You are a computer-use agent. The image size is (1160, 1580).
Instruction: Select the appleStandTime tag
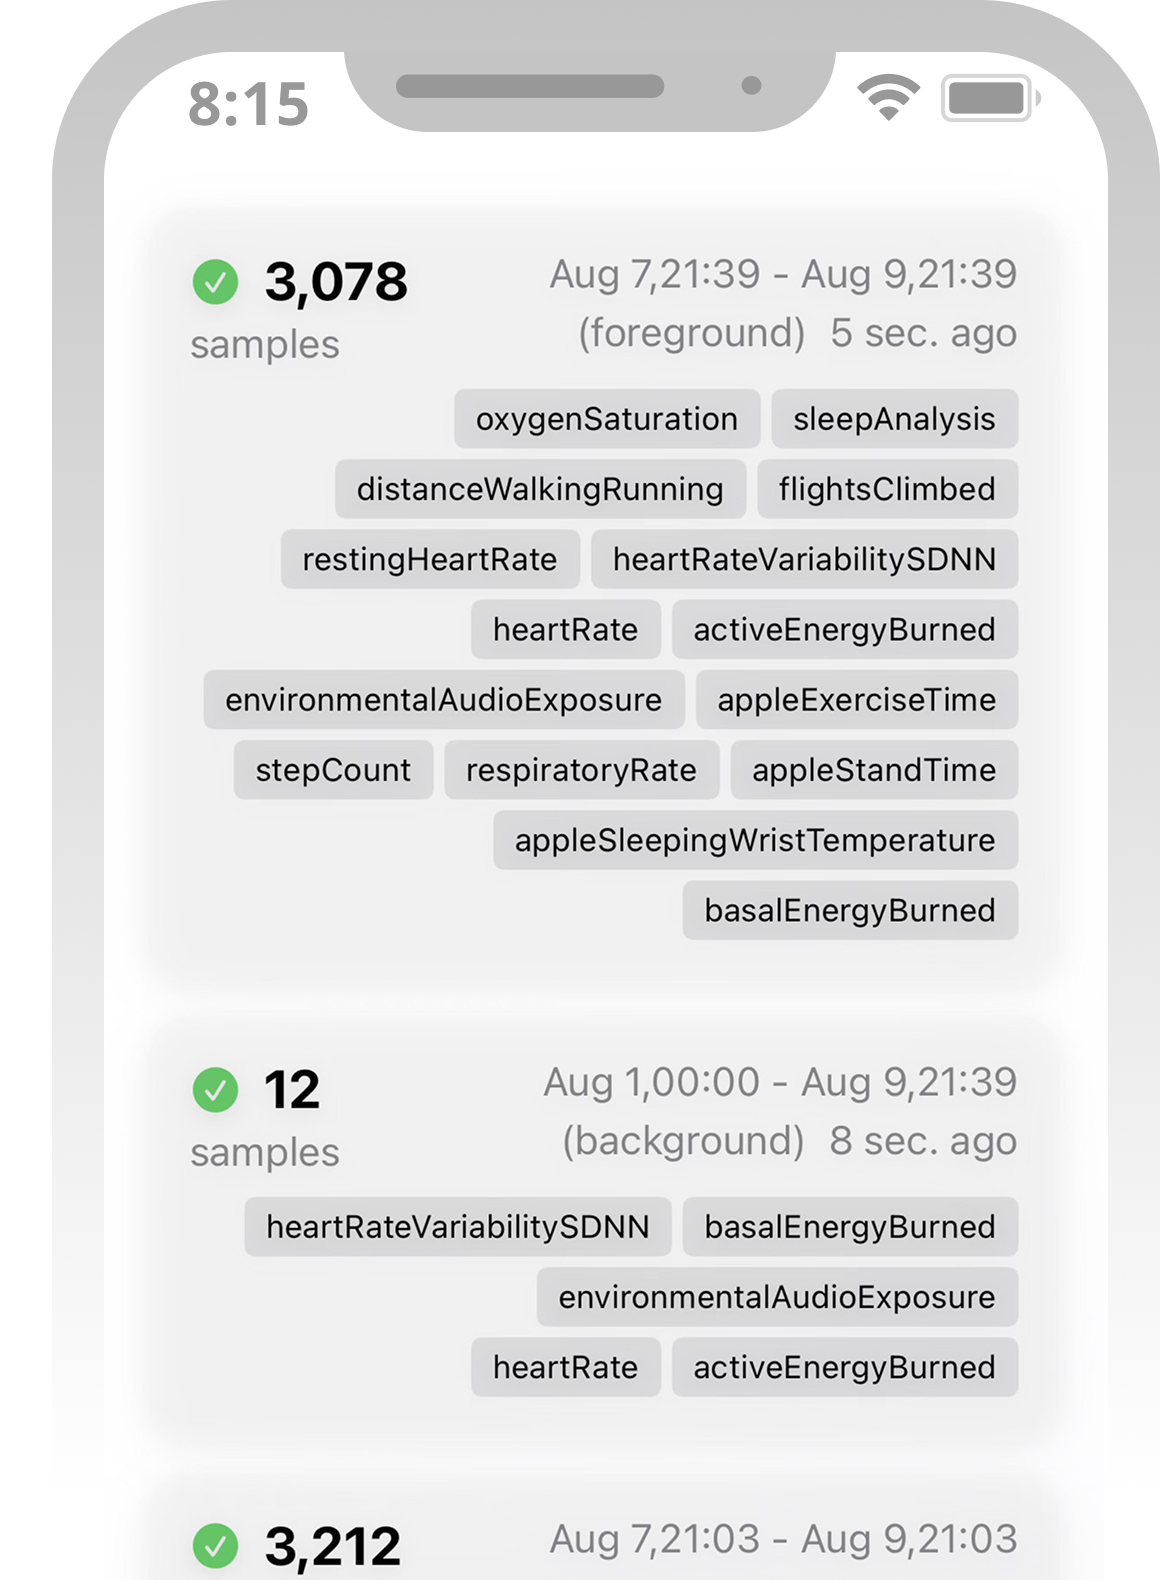click(874, 770)
